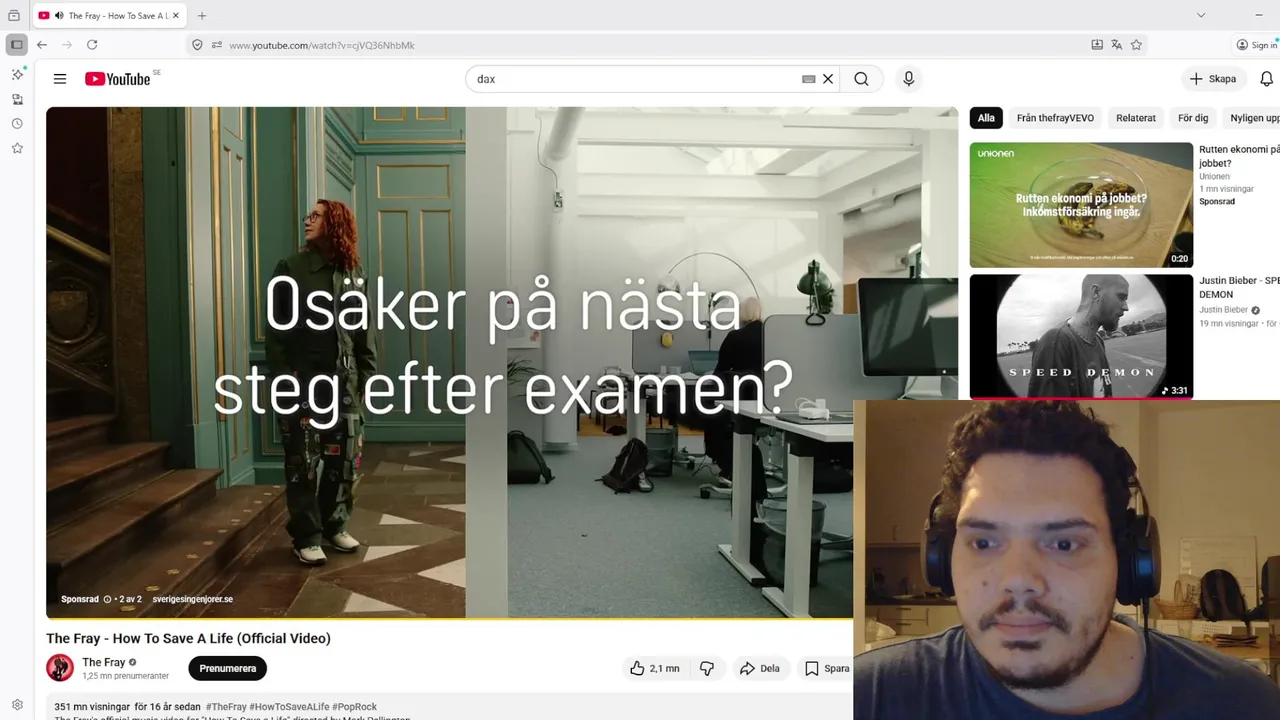The image size is (1280, 720).
Task: Select the Relaterat filter chip
Action: pyautogui.click(x=1136, y=118)
